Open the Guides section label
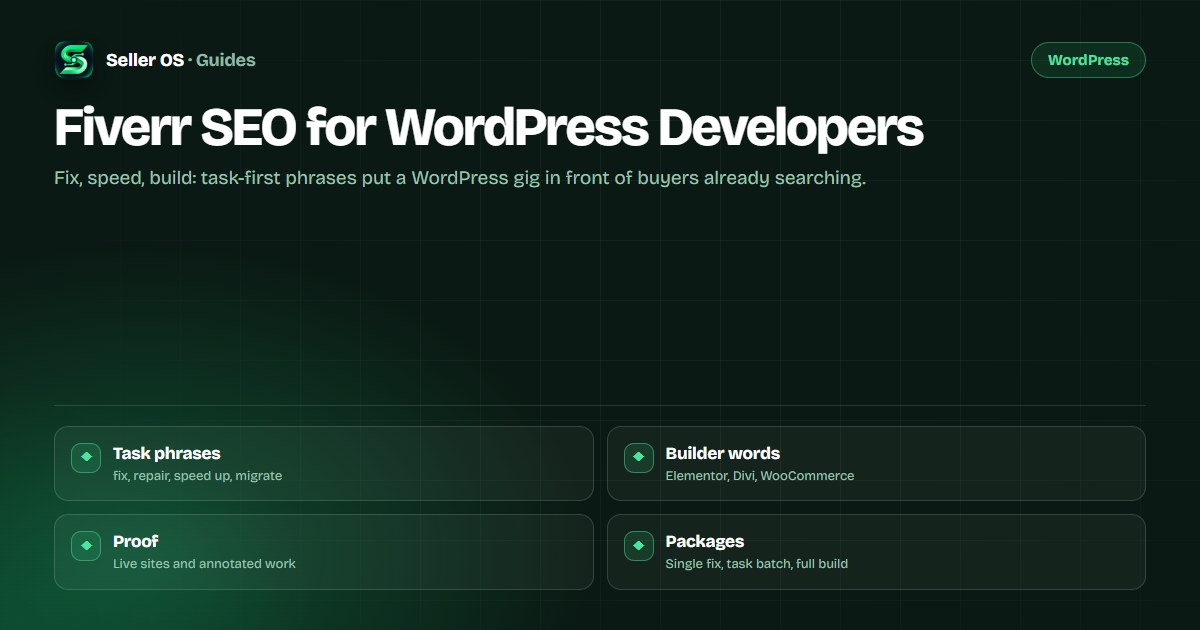The image size is (1200, 630). click(x=226, y=60)
